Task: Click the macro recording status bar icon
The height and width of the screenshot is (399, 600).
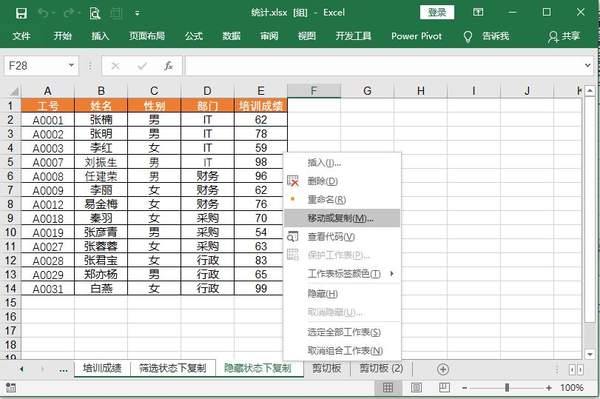Action: tap(11, 388)
